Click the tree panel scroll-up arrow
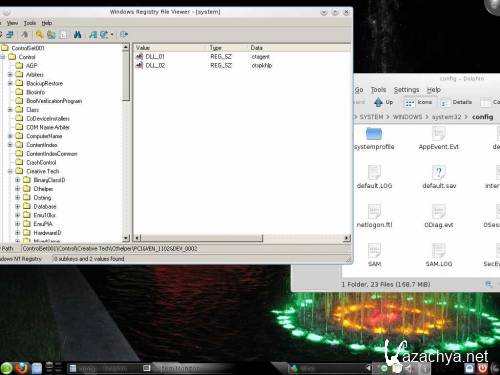The image size is (500, 375). coord(126,48)
